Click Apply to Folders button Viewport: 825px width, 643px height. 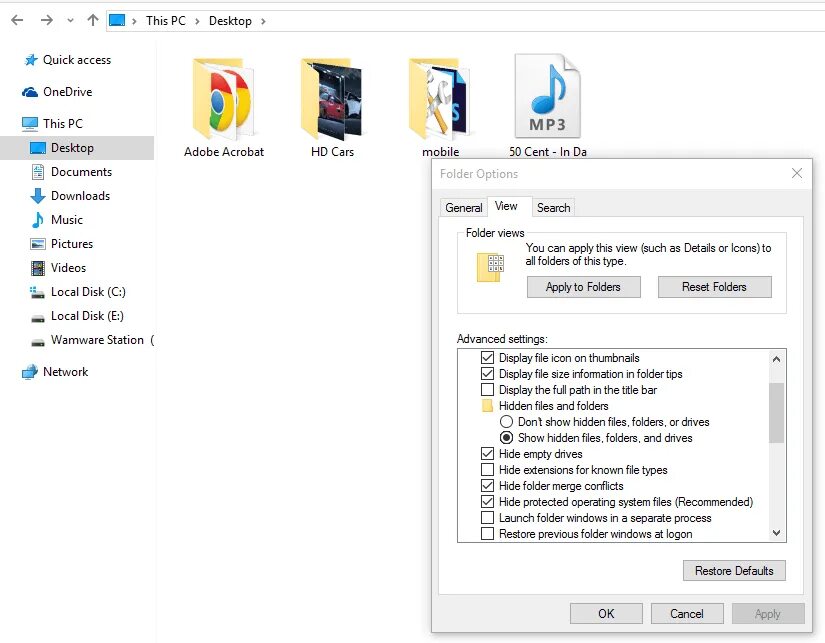583,287
